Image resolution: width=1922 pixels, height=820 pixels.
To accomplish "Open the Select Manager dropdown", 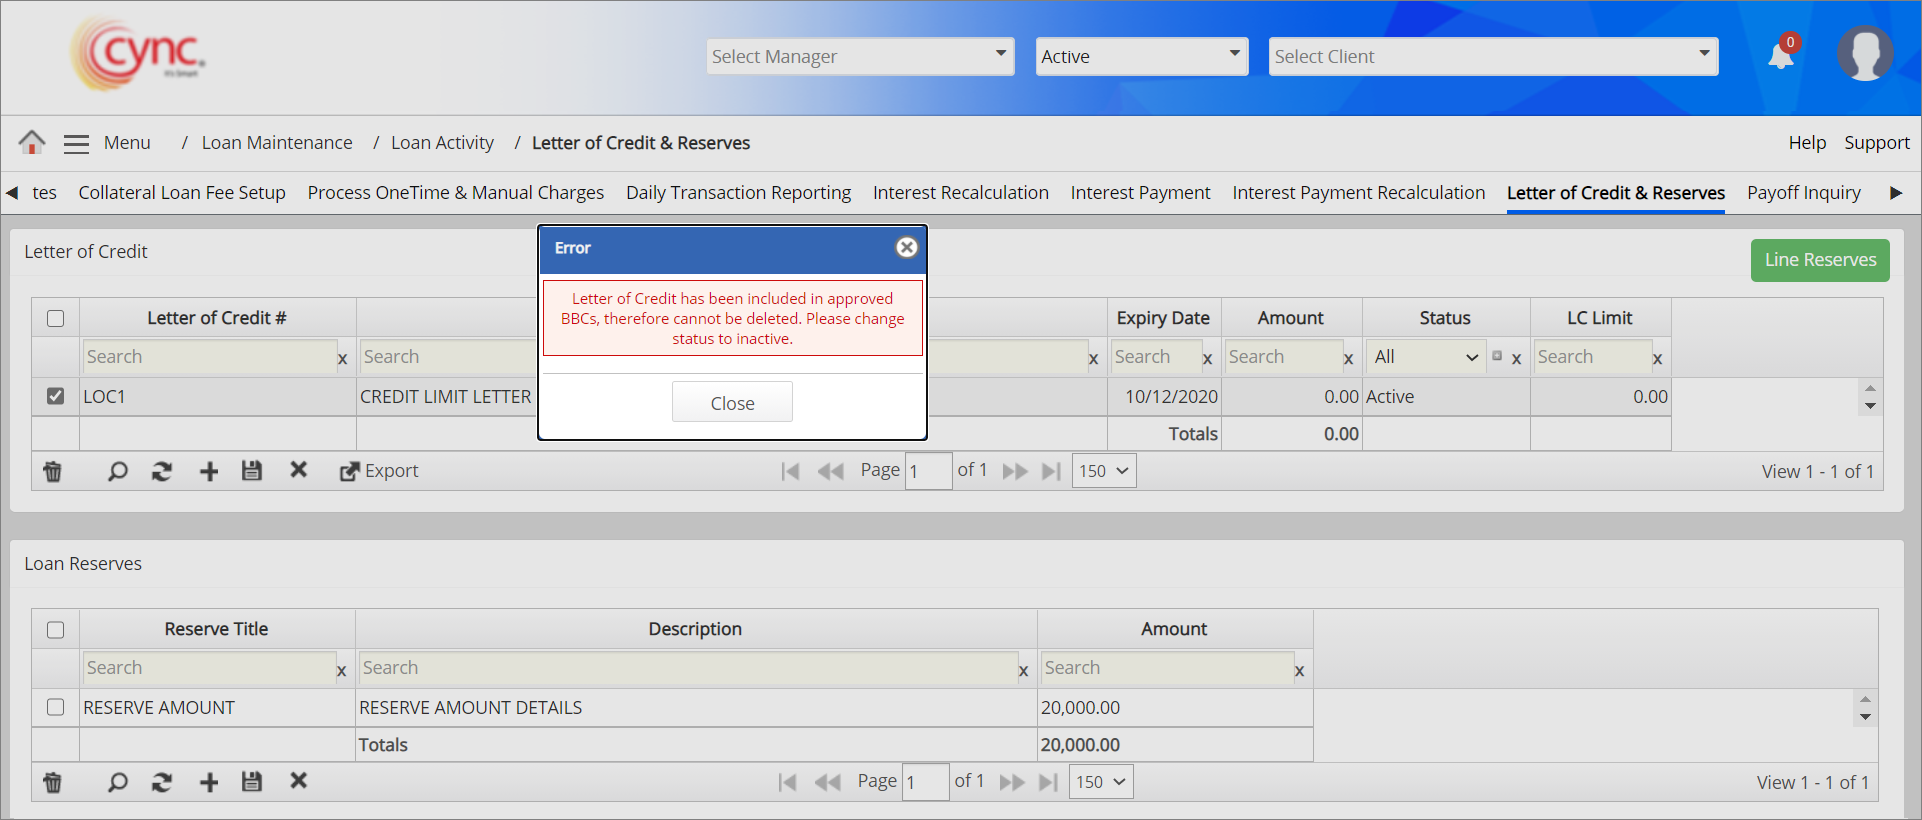I will (x=860, y=56).
